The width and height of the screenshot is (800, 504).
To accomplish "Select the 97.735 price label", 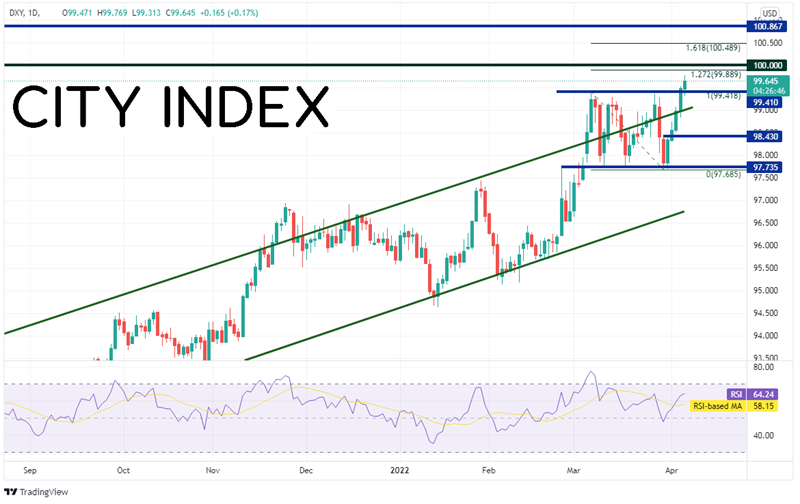I will (x=764, y=167).
